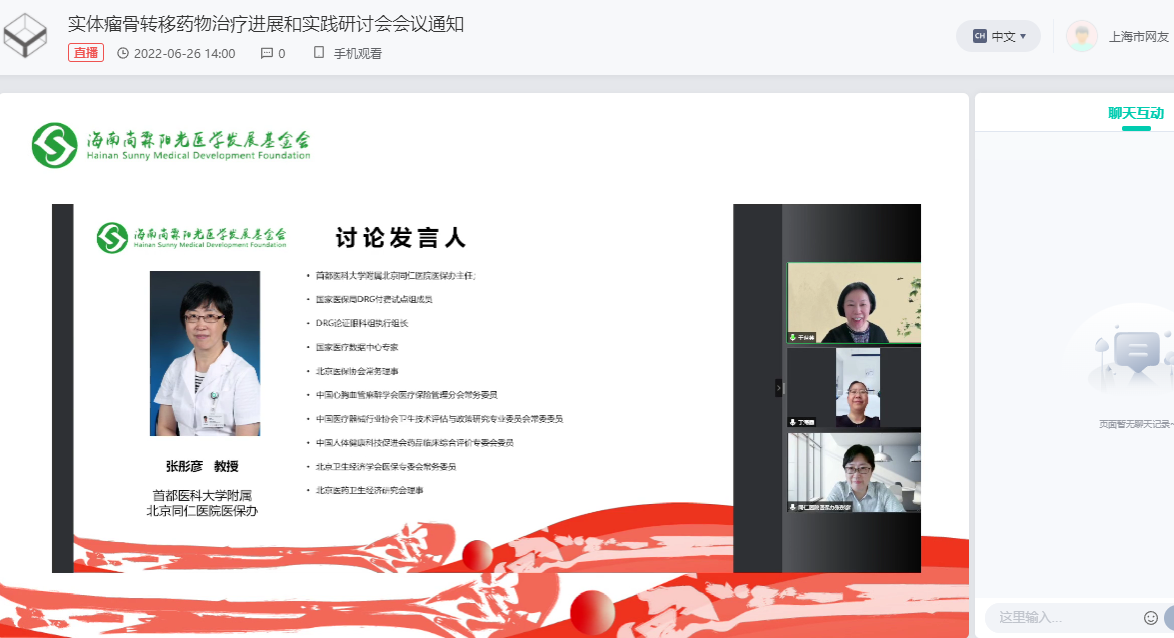Click the cube logo in the header
Screen dimensions: 1174x638
pos(26,36)
